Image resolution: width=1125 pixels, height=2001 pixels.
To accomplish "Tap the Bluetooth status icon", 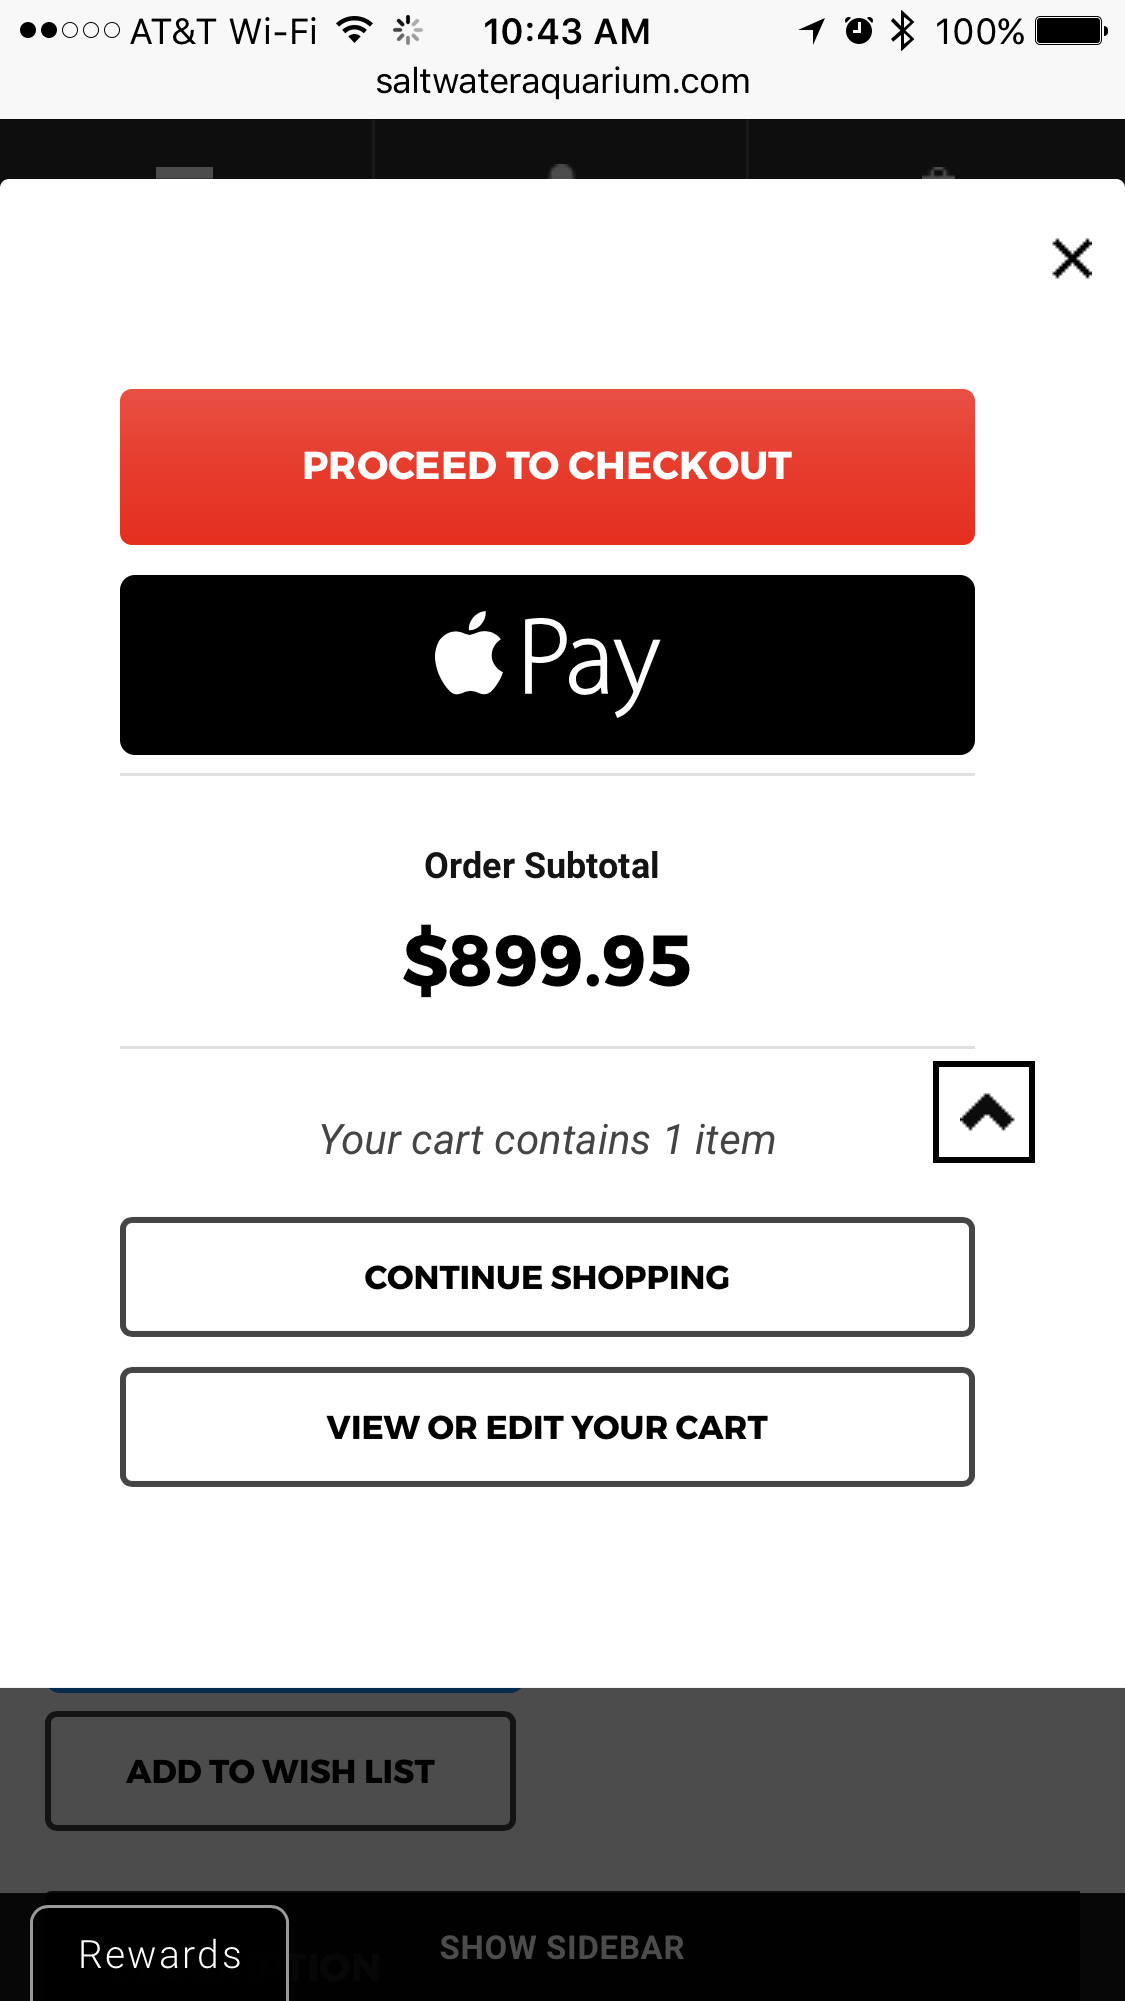I will click(x=902, y=31).
